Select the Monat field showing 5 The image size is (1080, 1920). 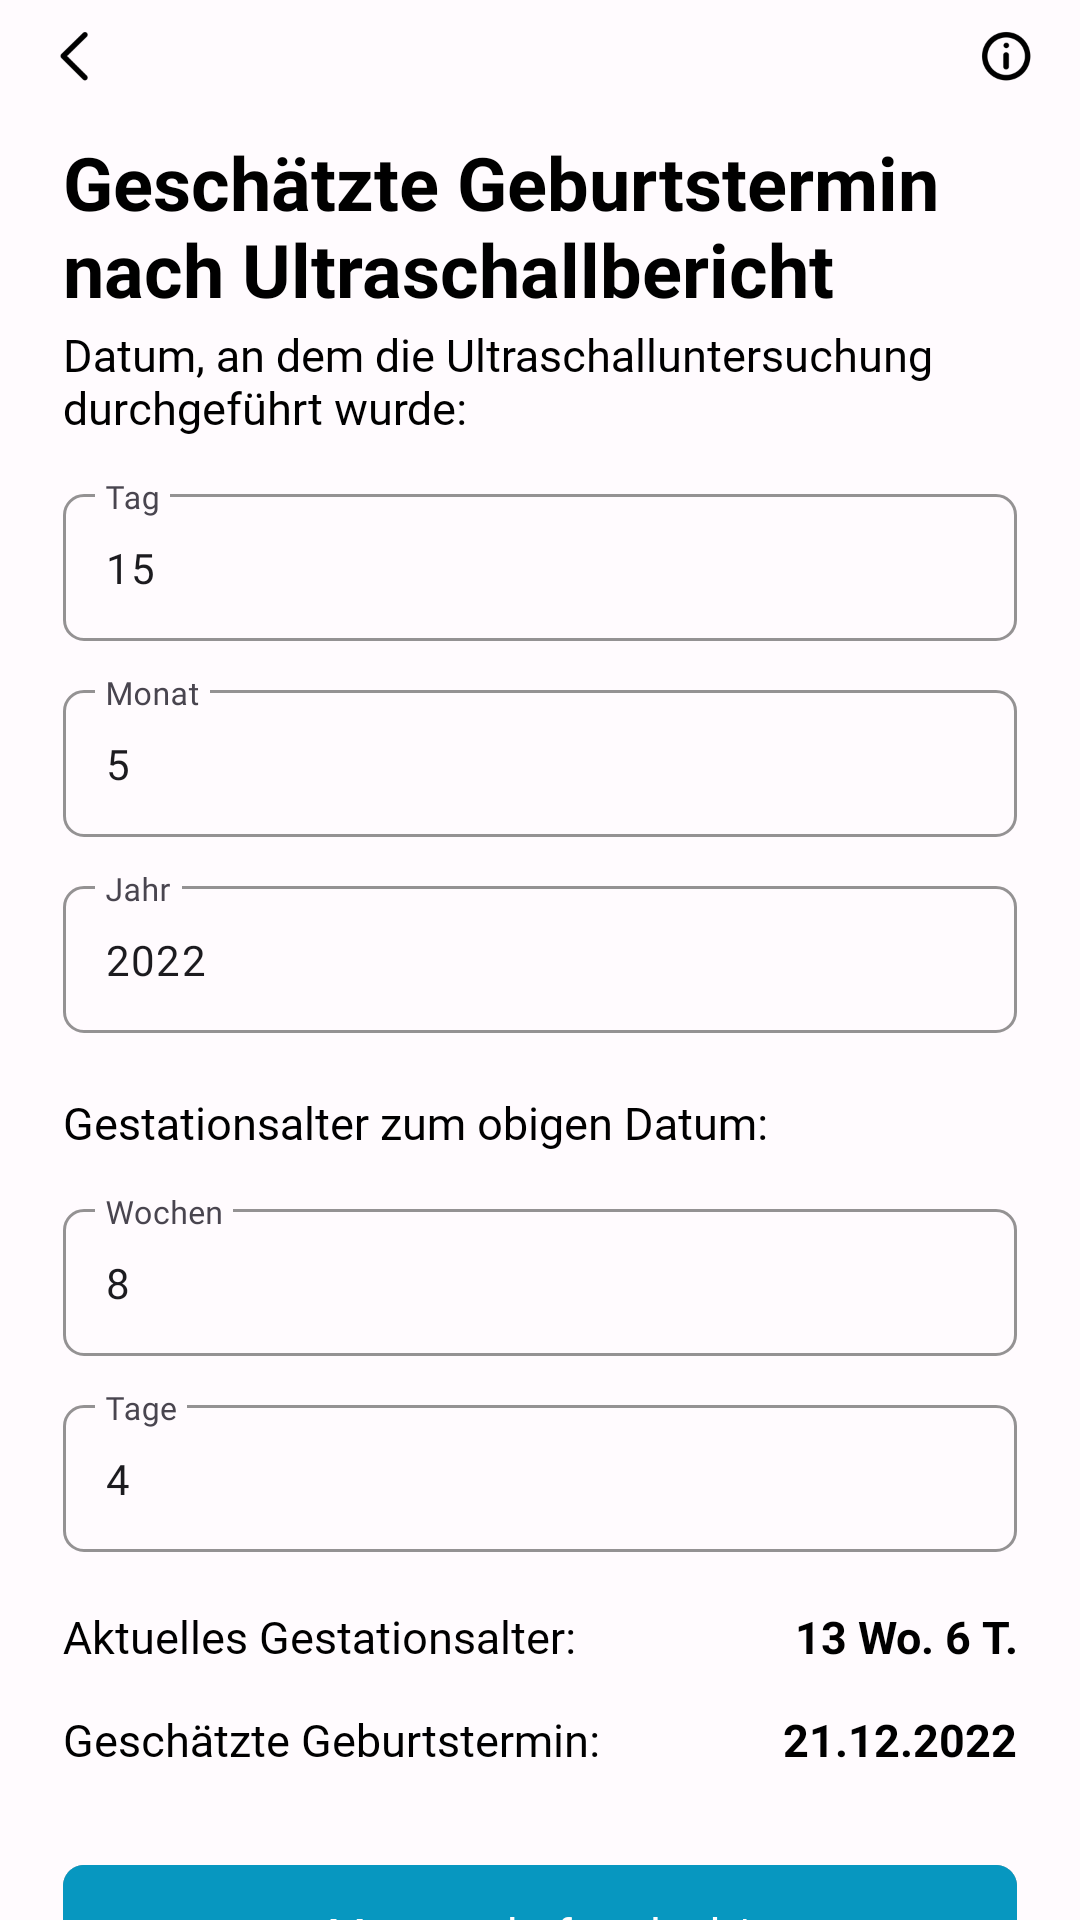[540, 763]
